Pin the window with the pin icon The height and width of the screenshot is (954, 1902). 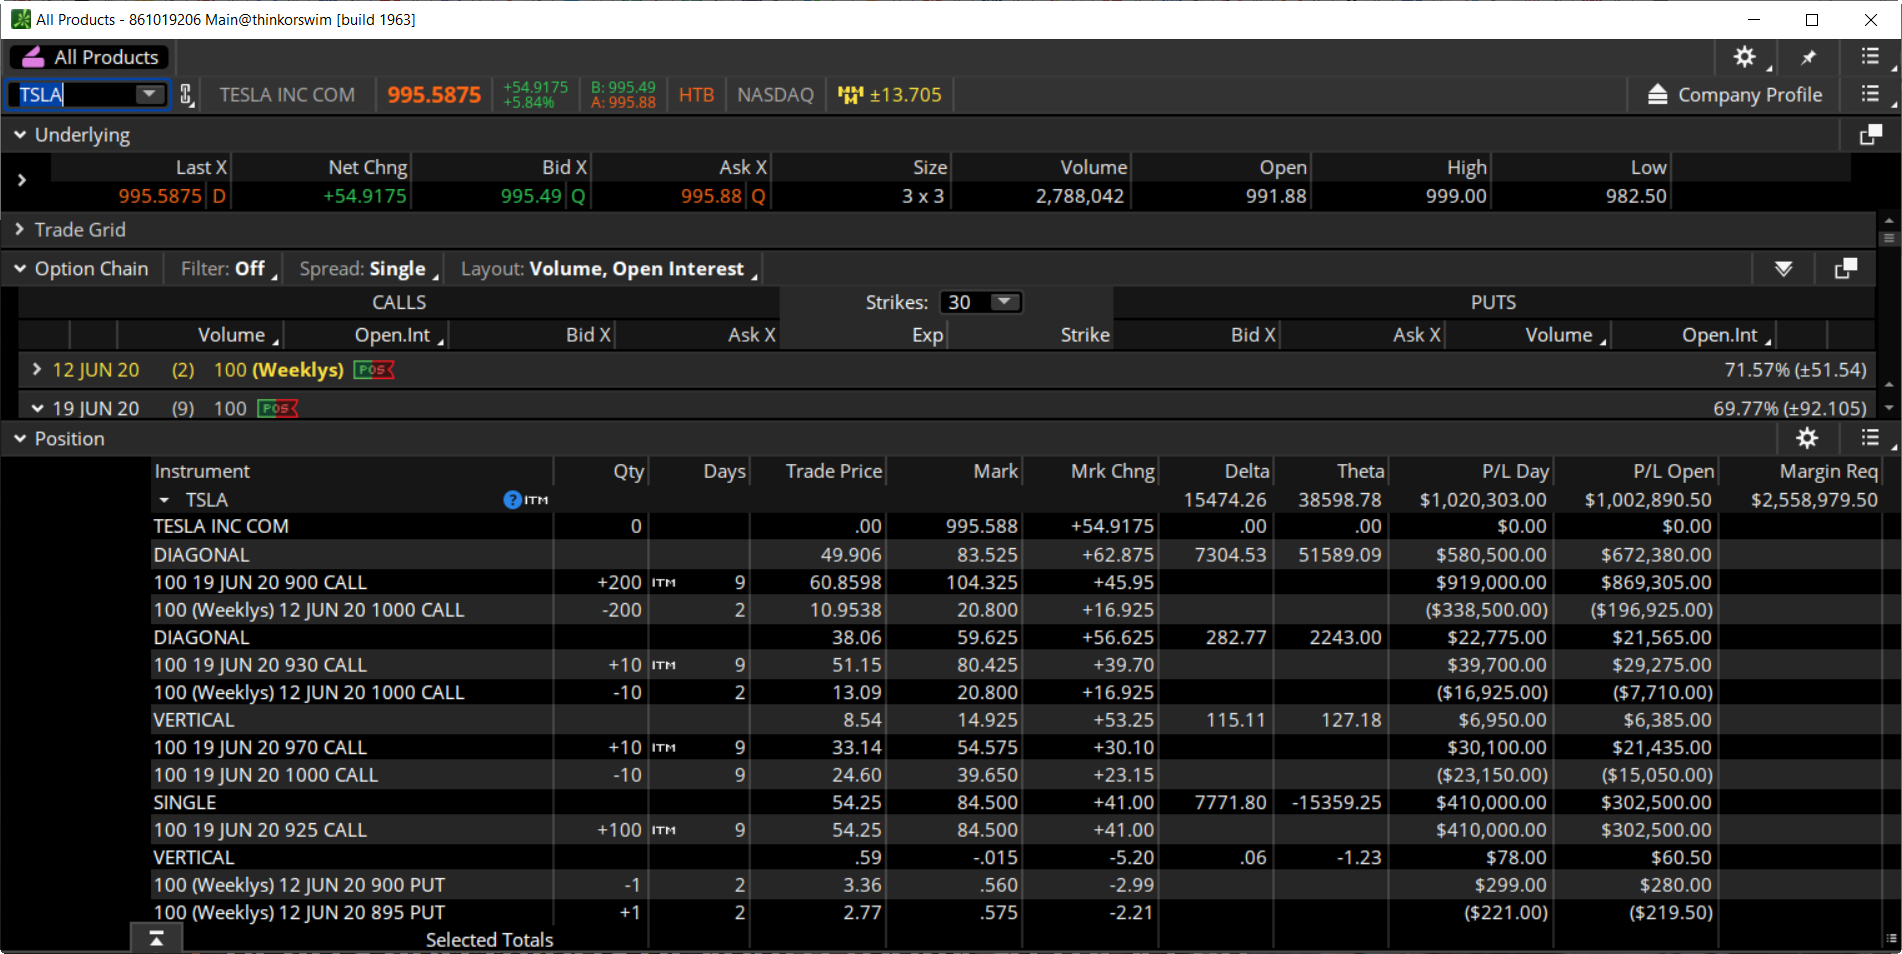pyautogui.click(x=1808, y=57)
